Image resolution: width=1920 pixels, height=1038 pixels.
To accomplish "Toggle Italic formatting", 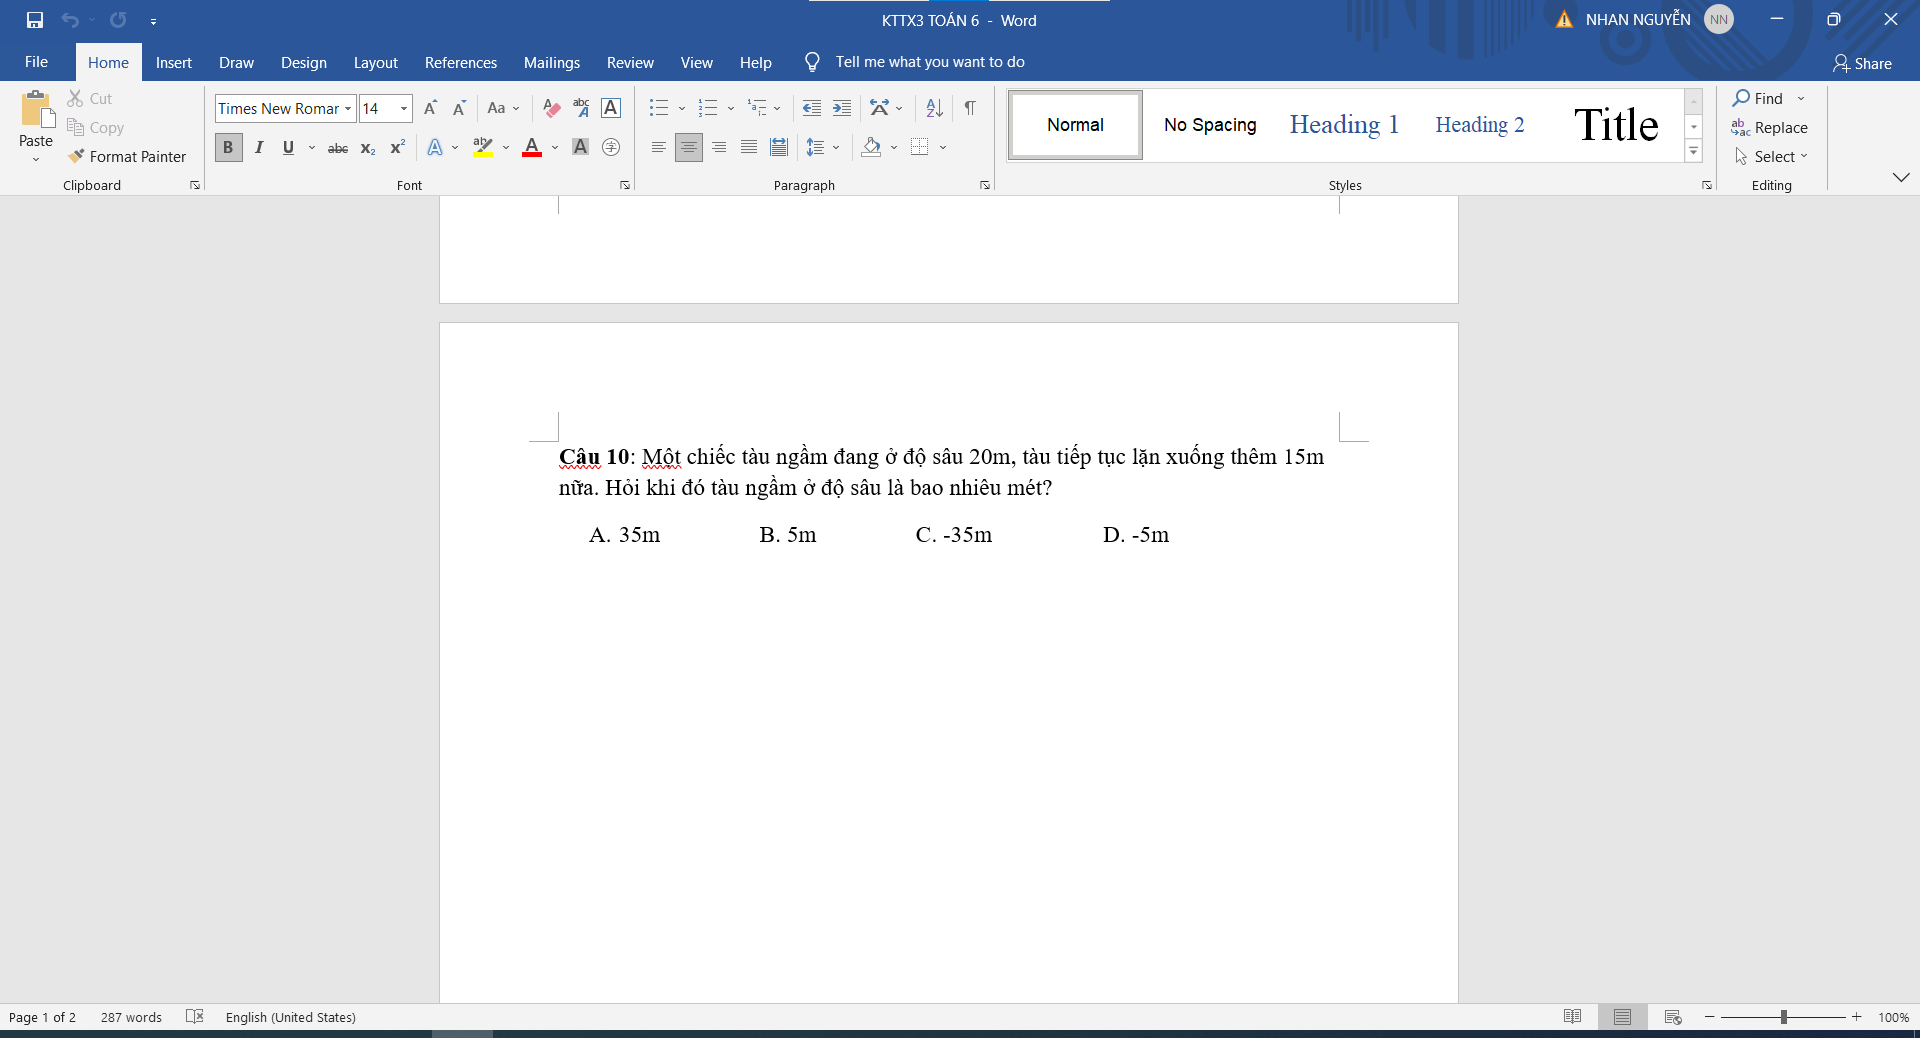I will pyautogui.click(x=259, y=147).
